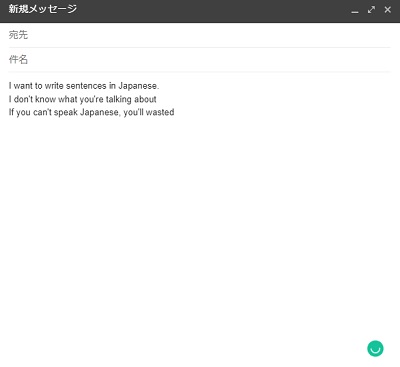Image resolution: width=400 pixels, height=367 pixels.
Task: Click the 新規メッセージ title bar text
Action: click(x=43, y=9)
